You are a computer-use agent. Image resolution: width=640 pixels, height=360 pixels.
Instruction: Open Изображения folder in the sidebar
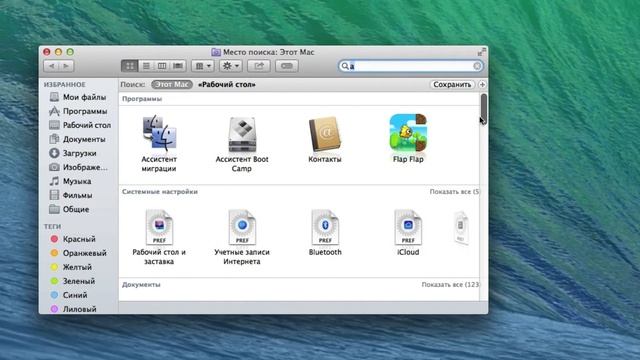78,167
